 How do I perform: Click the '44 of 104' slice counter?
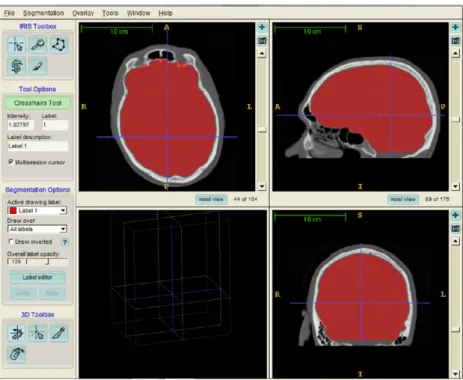[x=245, y=199]
